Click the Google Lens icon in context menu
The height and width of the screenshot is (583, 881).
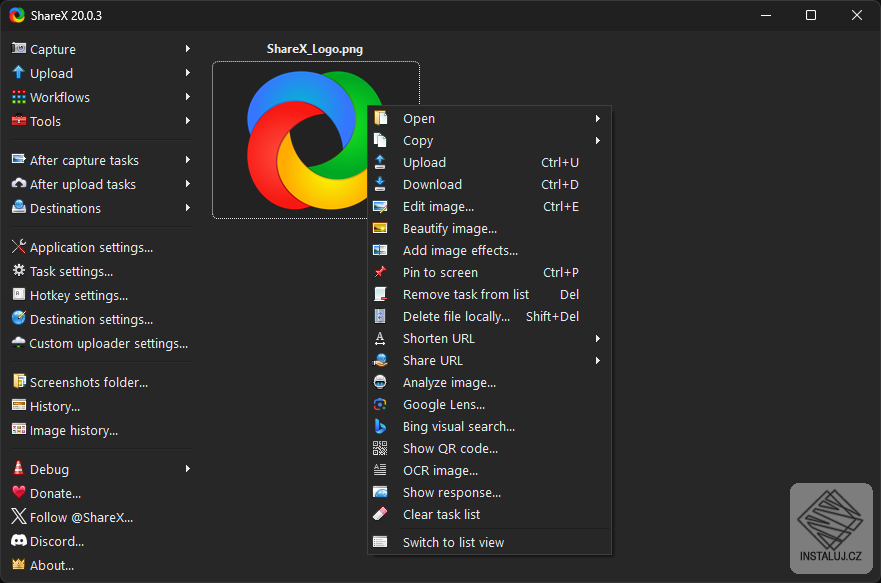pyautogui.click(x=380, y=404)
